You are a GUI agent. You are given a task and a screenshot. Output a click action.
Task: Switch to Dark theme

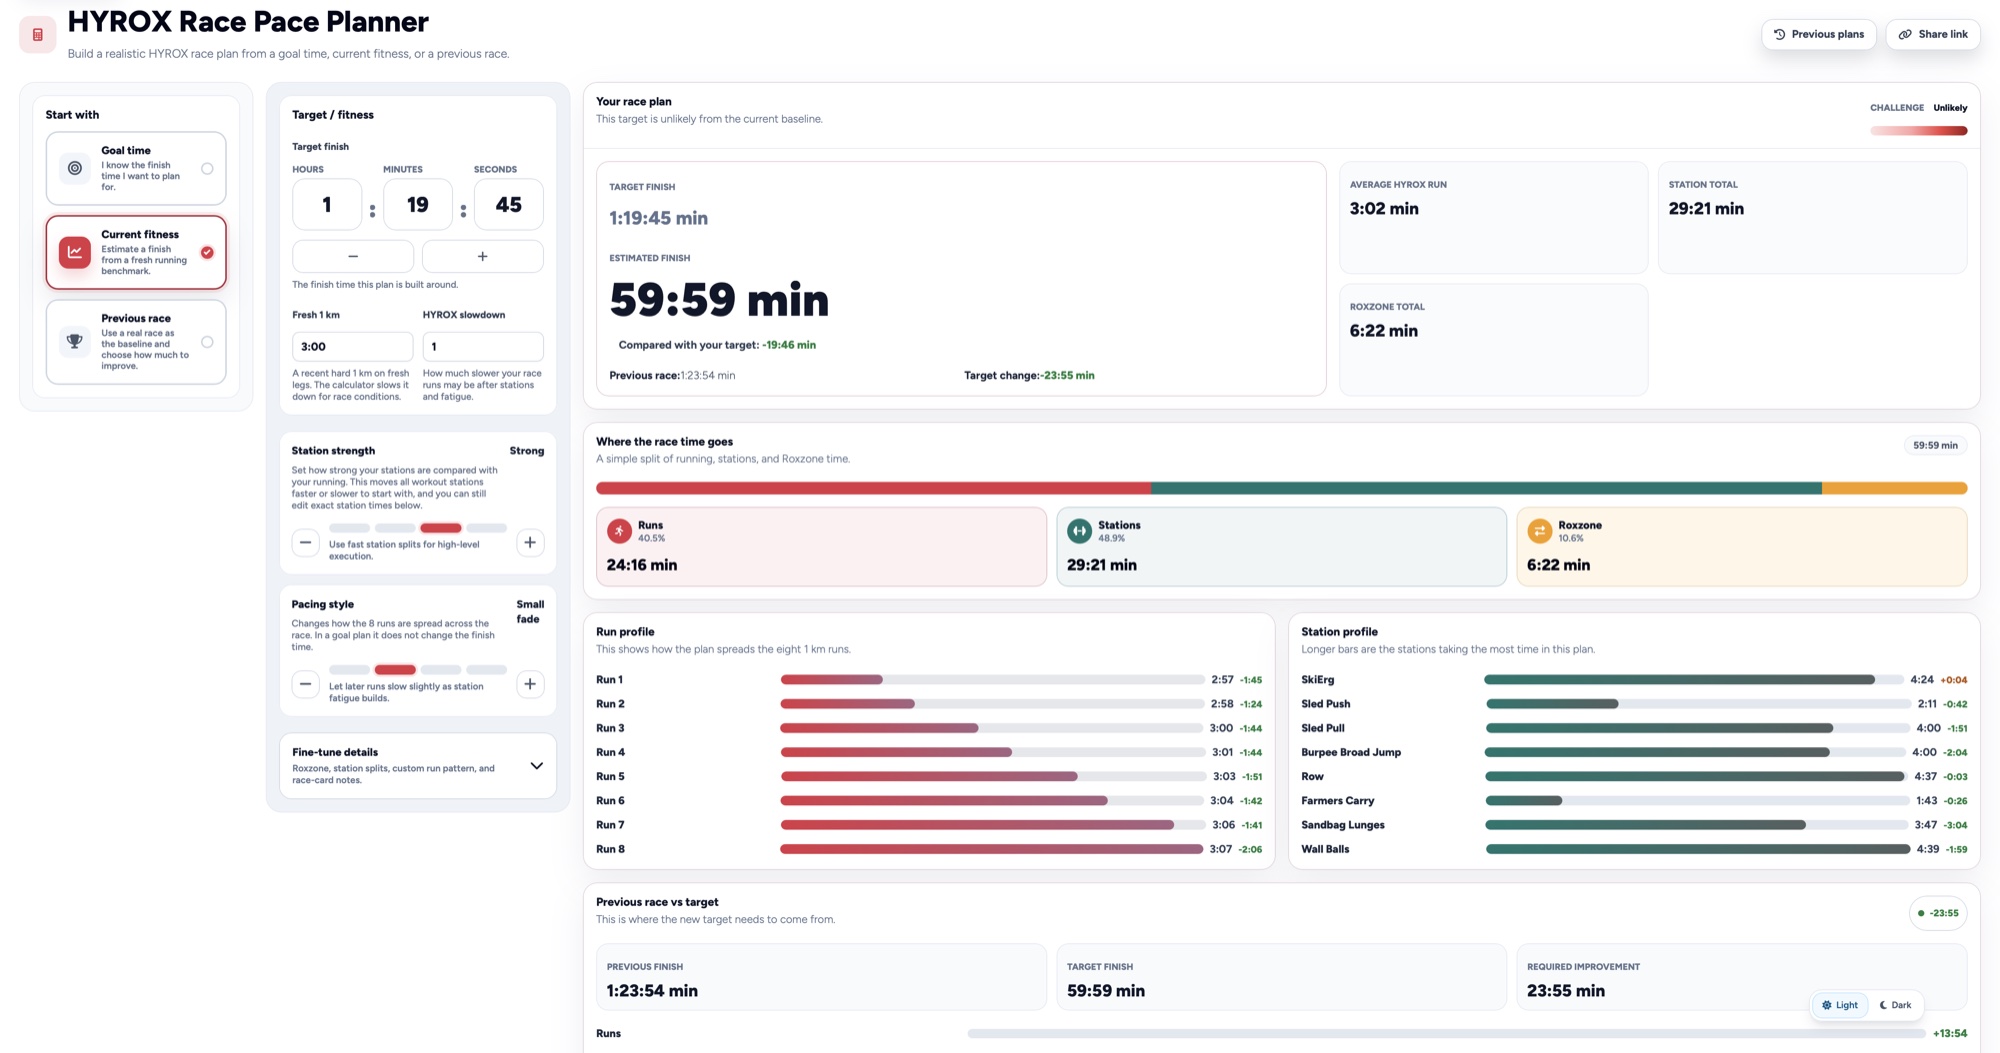1895,1005
